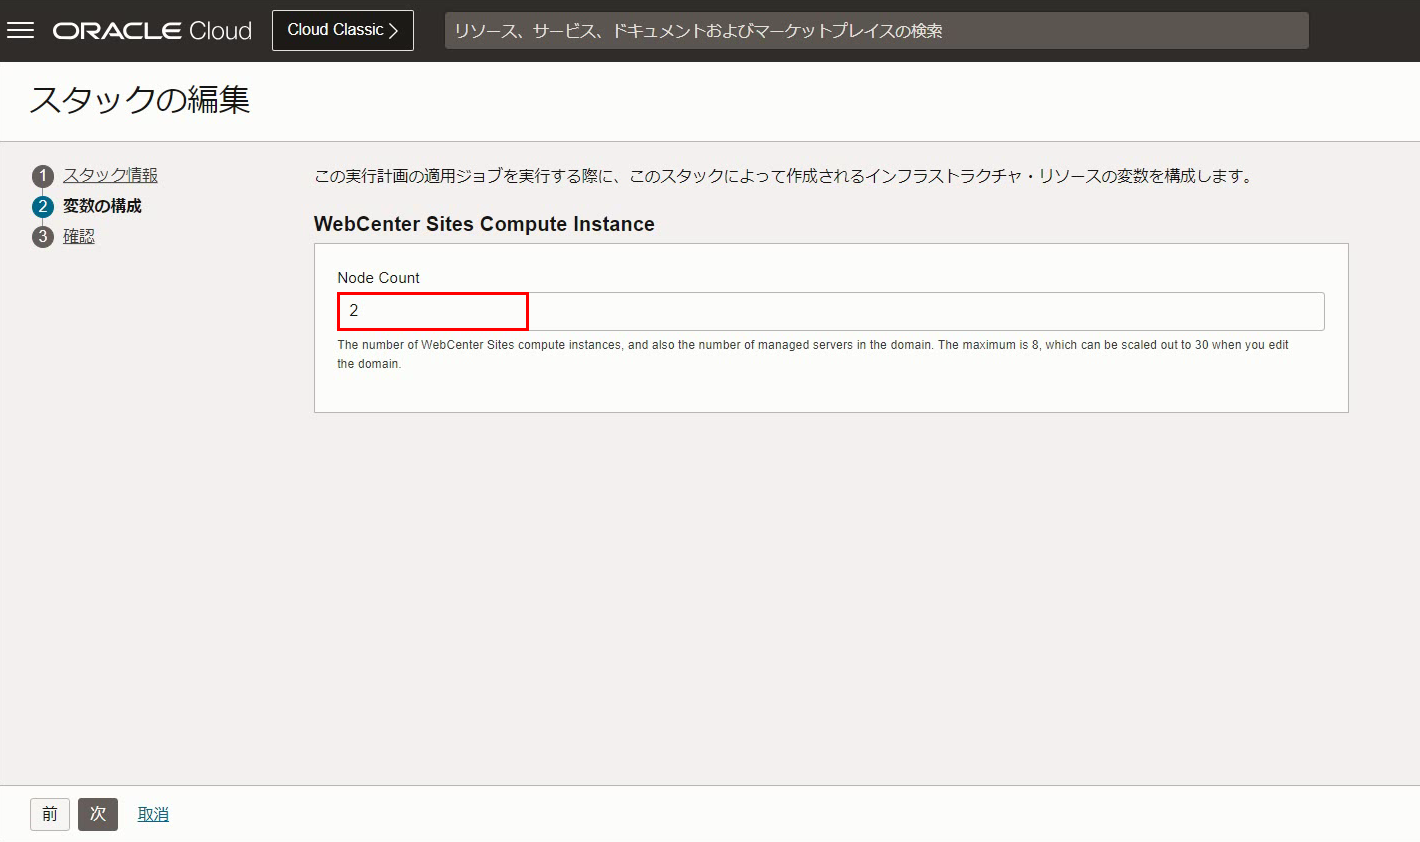Click the Node Count input field

pyautogui.click(x=831, y=311)
